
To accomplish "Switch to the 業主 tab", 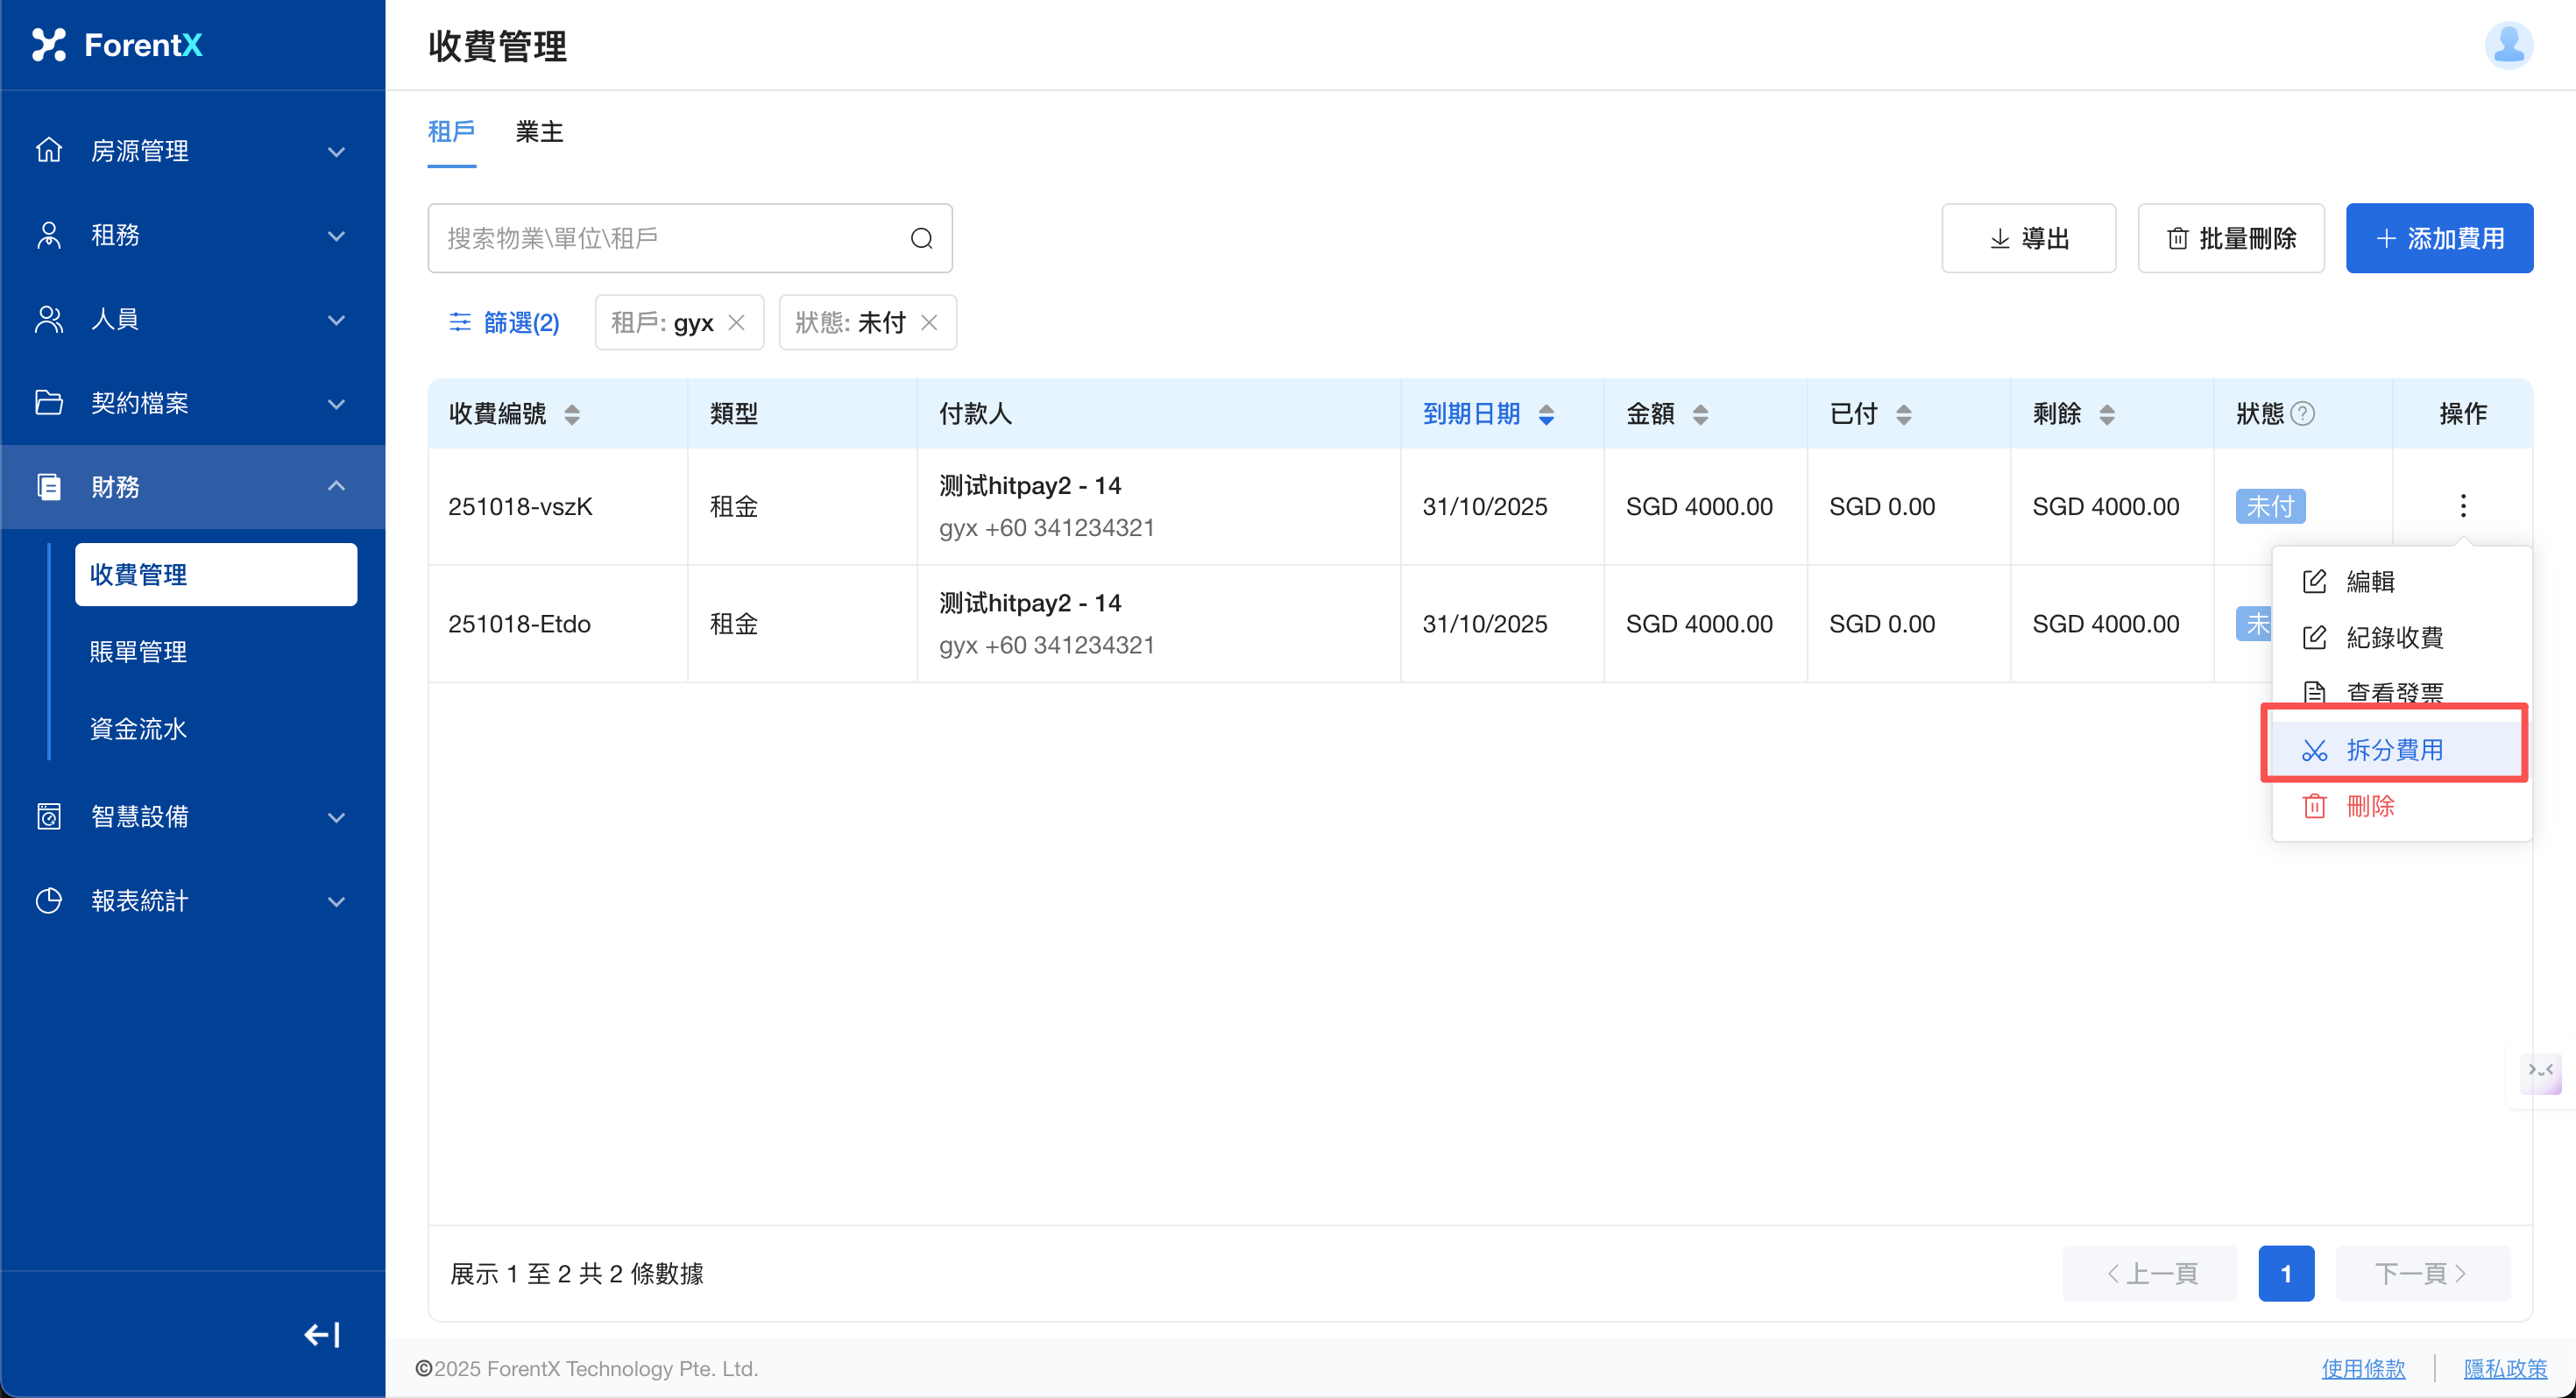I will pos(539,132).
